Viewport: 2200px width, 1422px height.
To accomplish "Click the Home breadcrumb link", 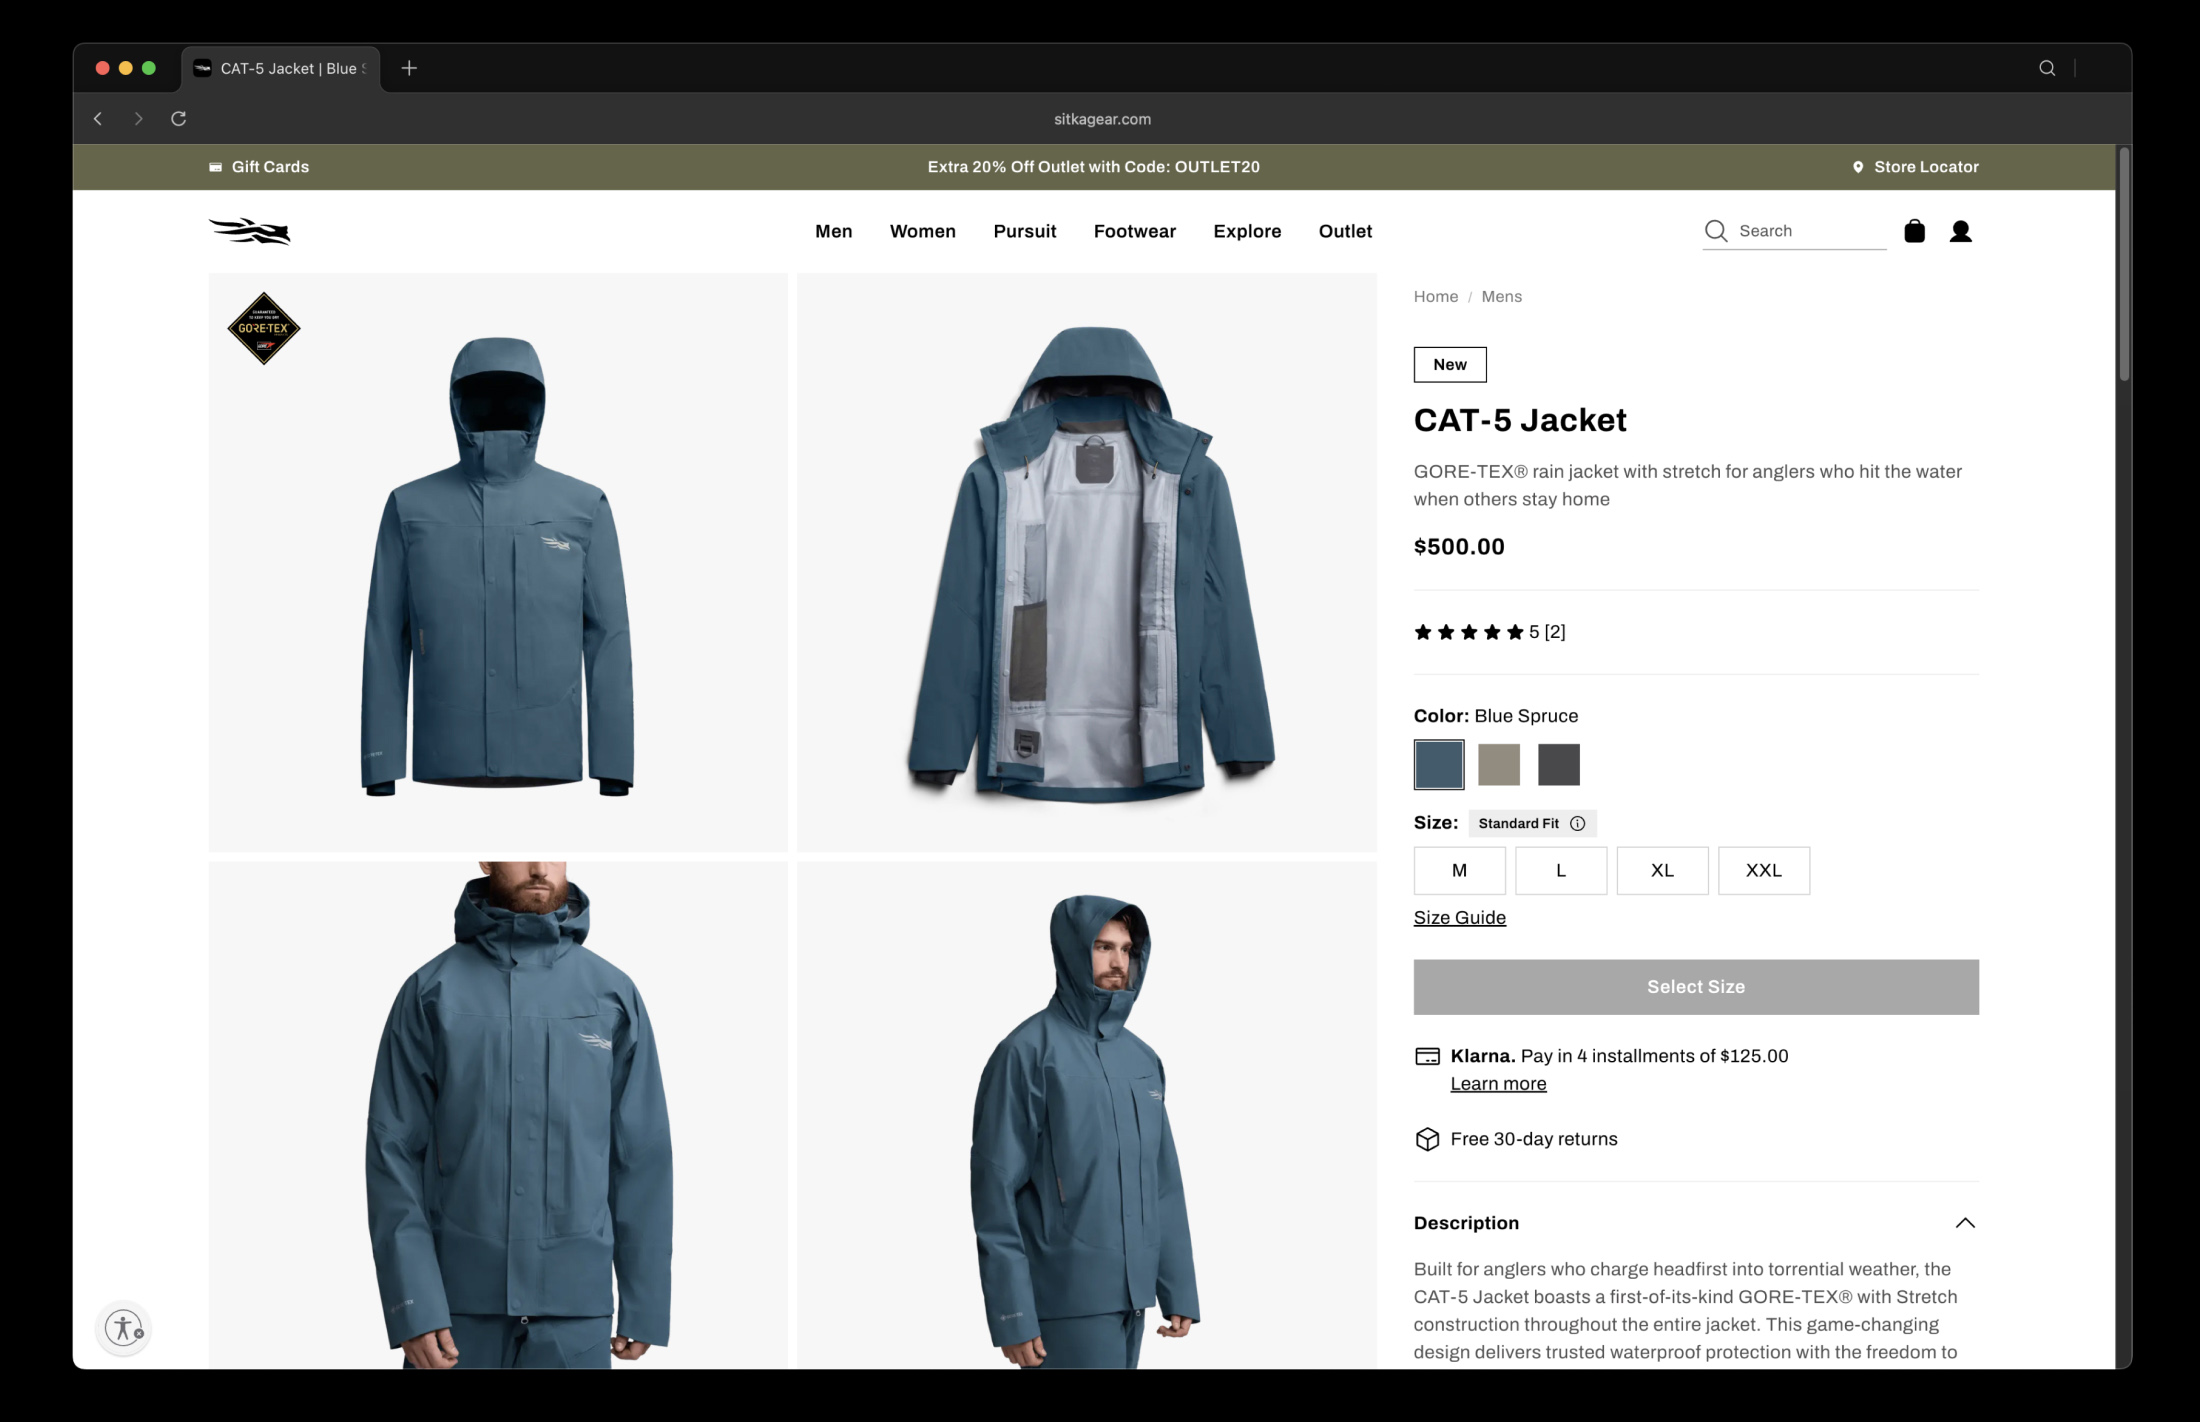I will (1435, 296).
